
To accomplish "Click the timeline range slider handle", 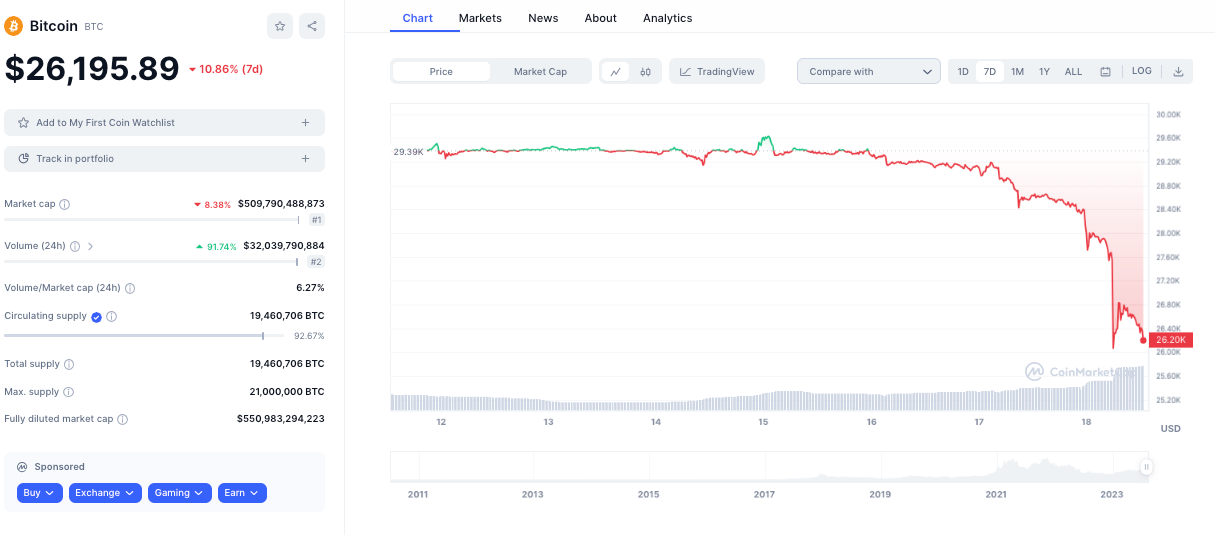I will click(x=1146, y=467).
